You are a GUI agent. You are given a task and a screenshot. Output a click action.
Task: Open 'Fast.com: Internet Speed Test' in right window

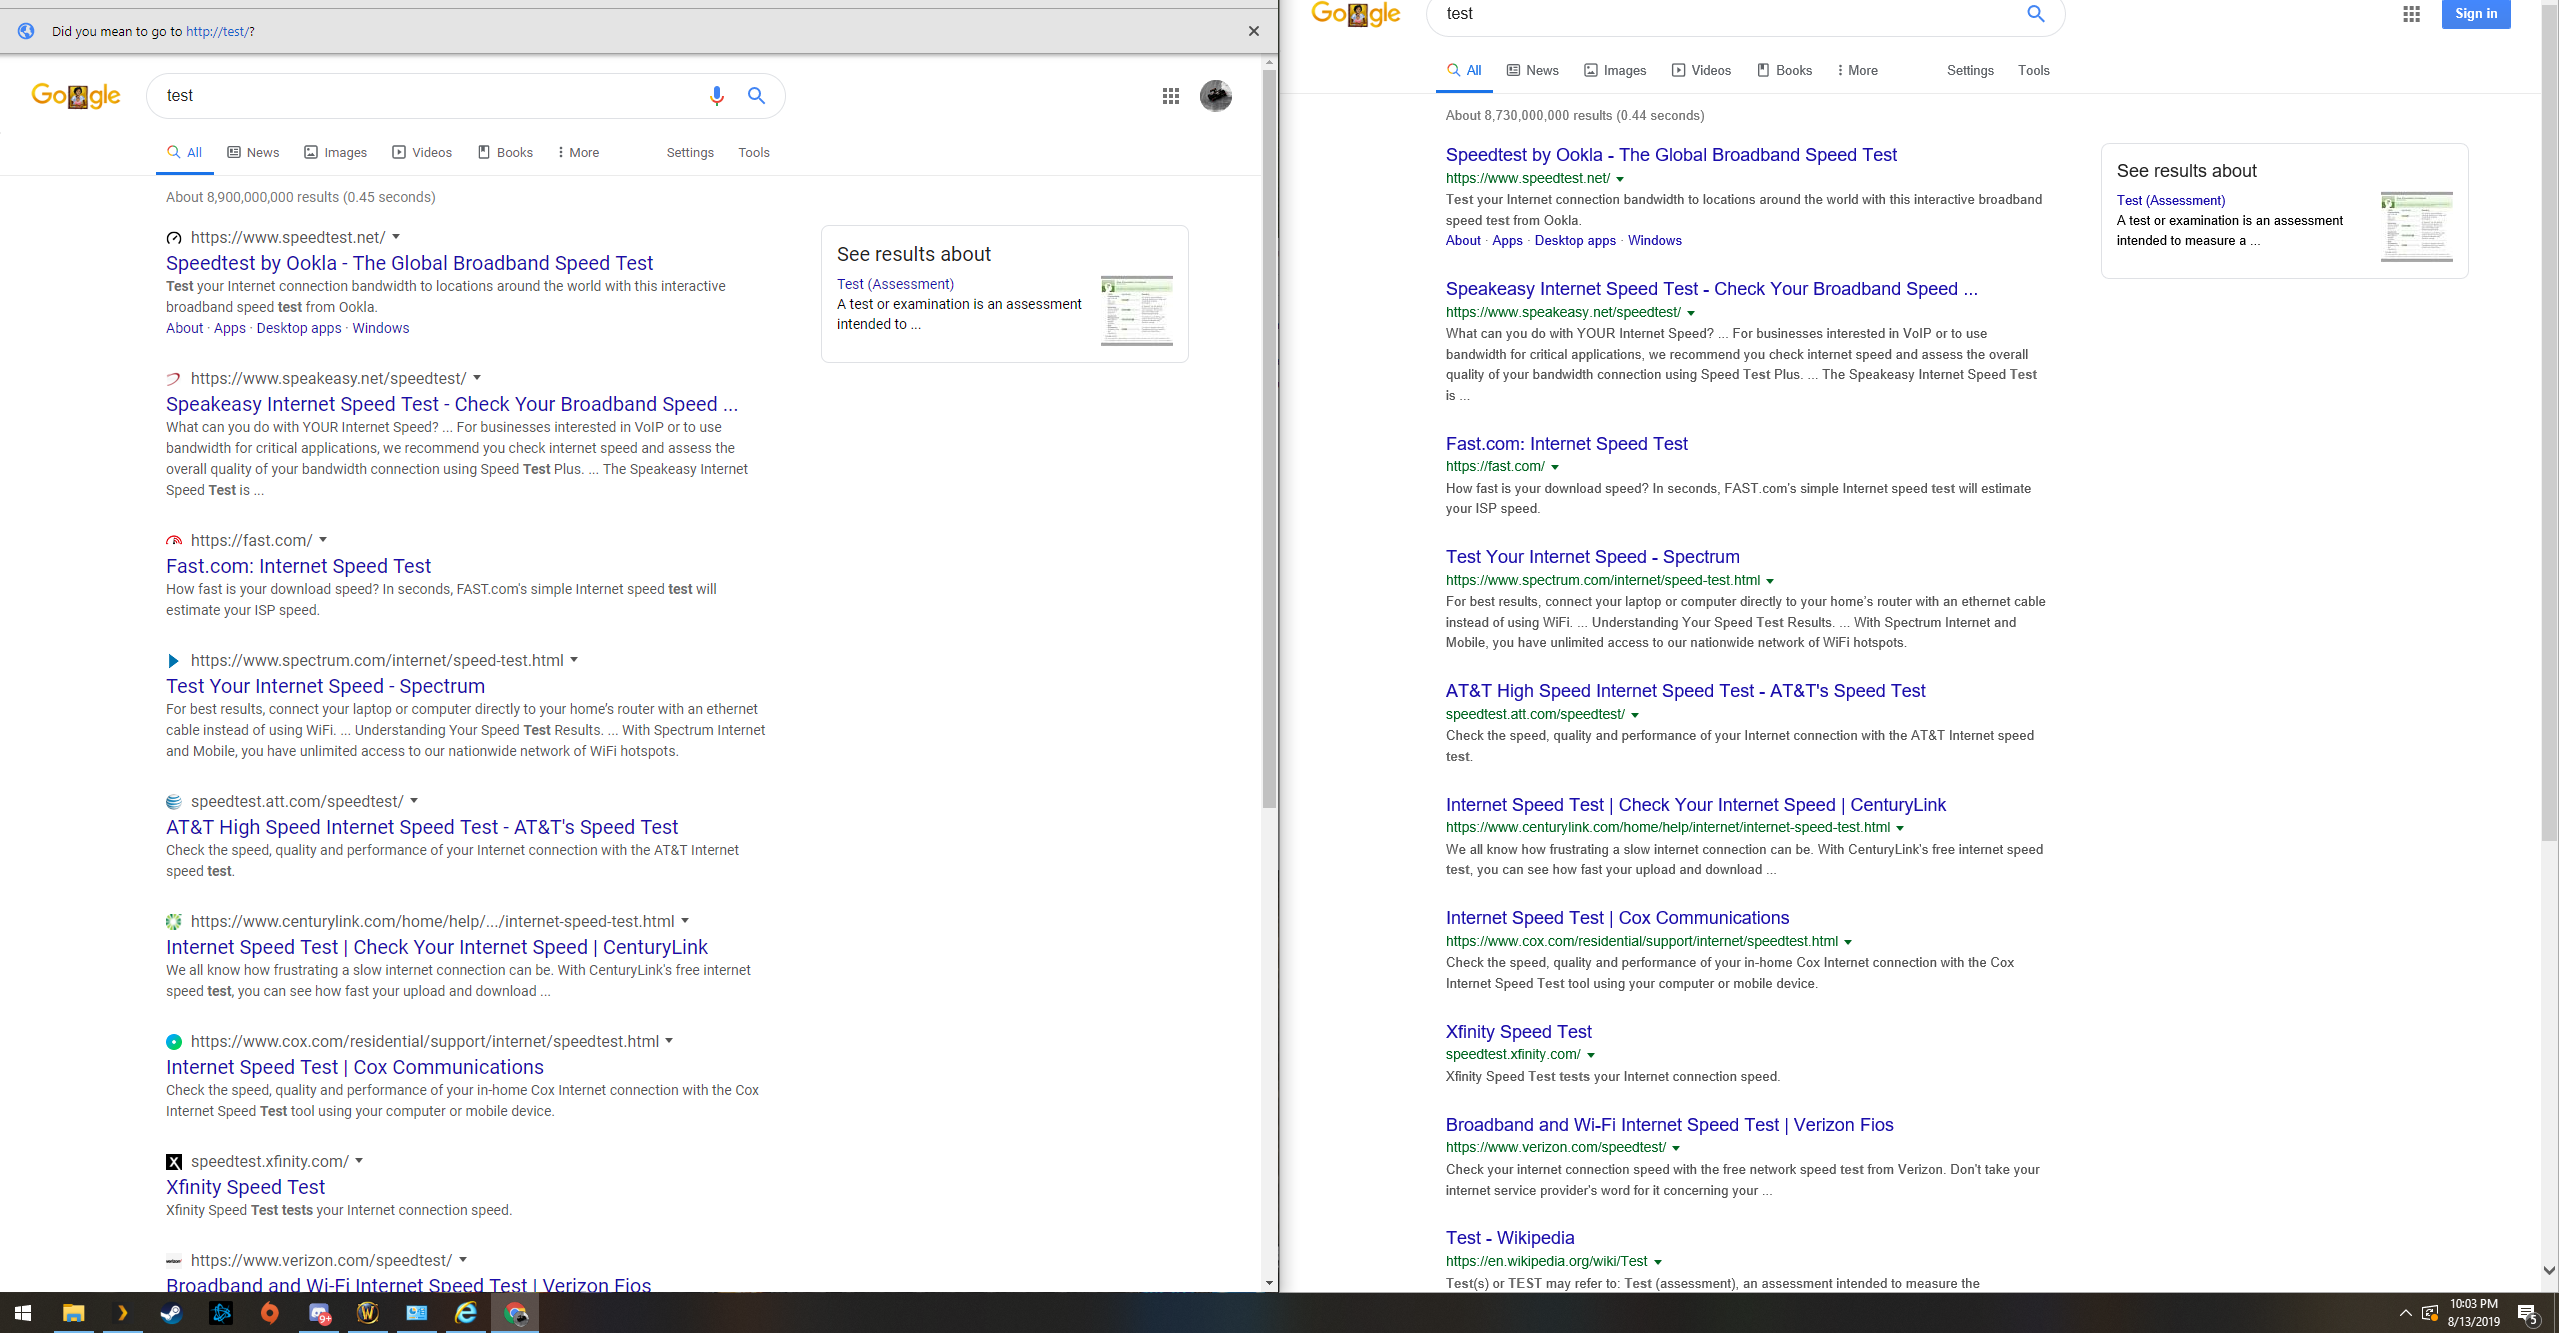tap(1566, 443)
